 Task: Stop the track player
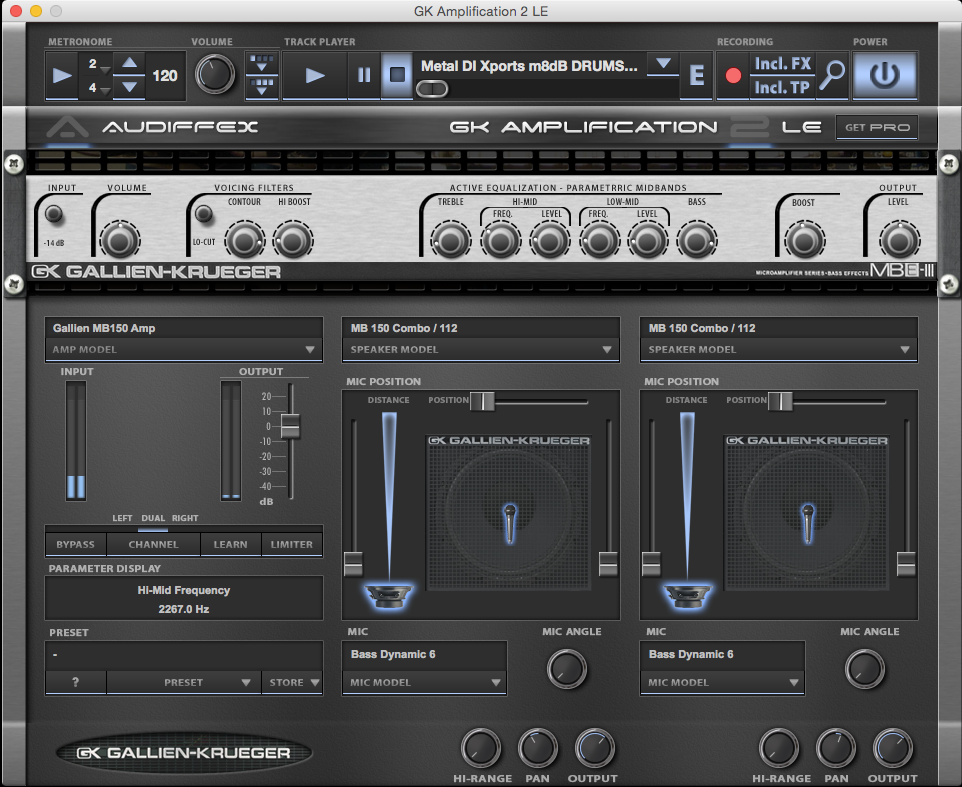point(397,76)
